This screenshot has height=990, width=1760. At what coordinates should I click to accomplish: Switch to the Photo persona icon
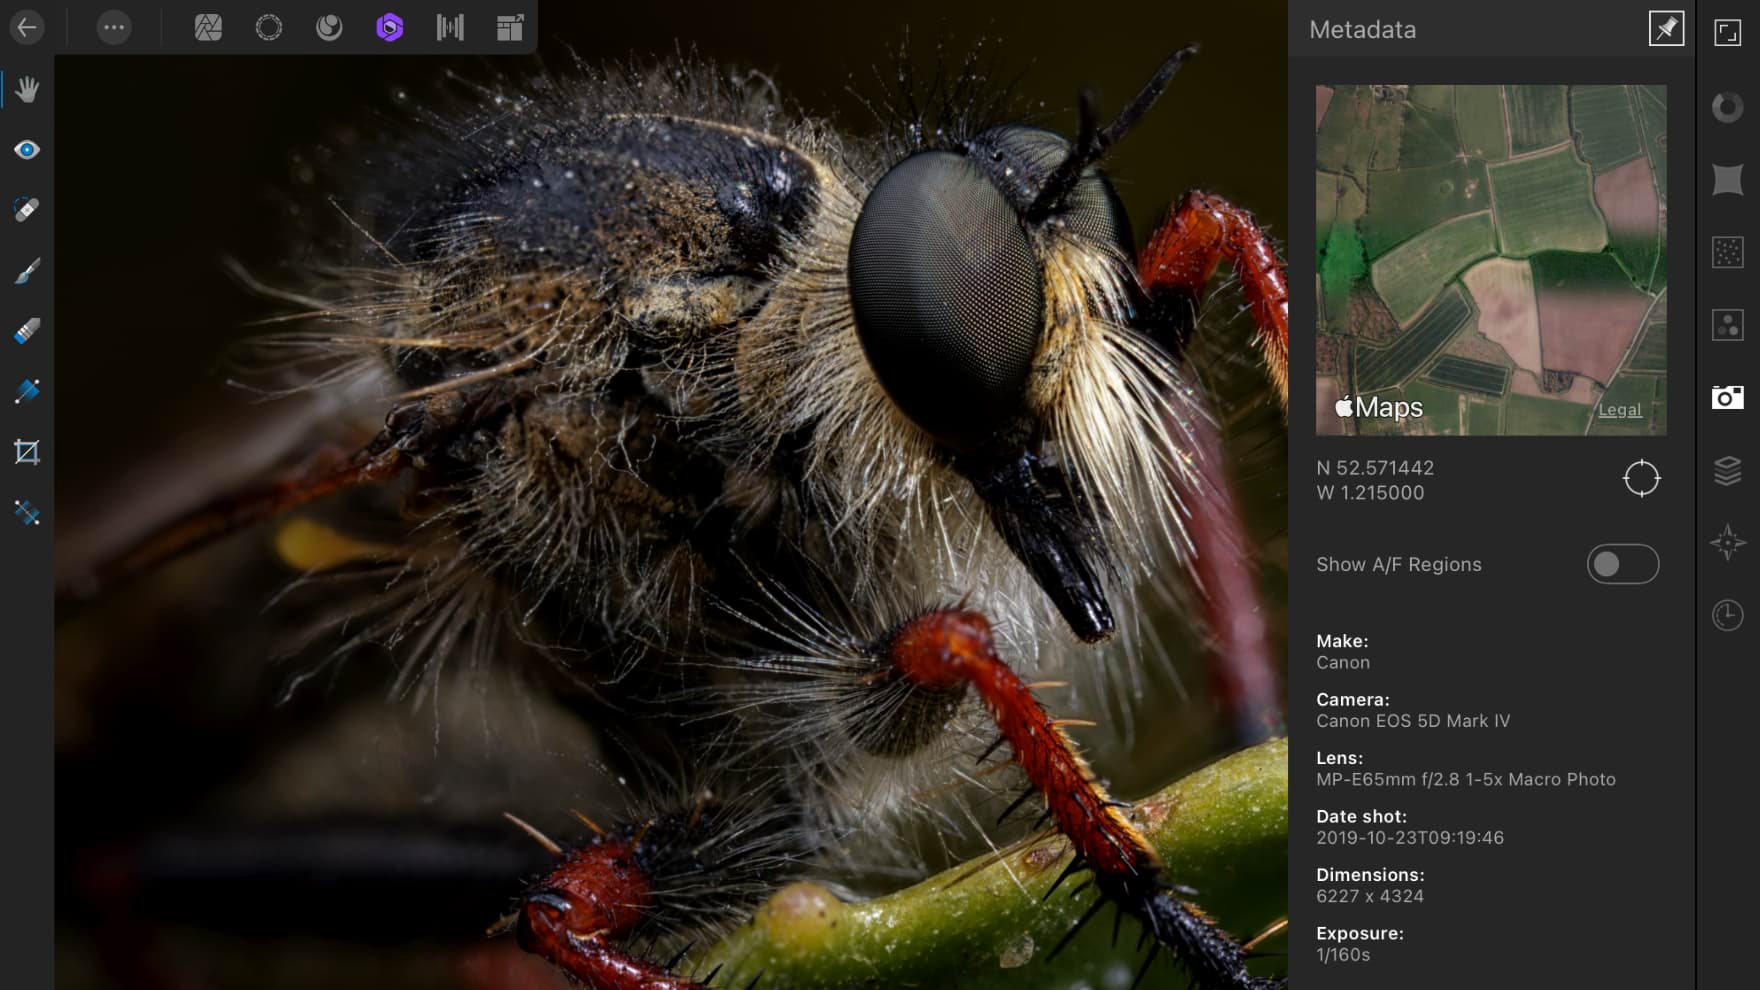click(208, 27)
